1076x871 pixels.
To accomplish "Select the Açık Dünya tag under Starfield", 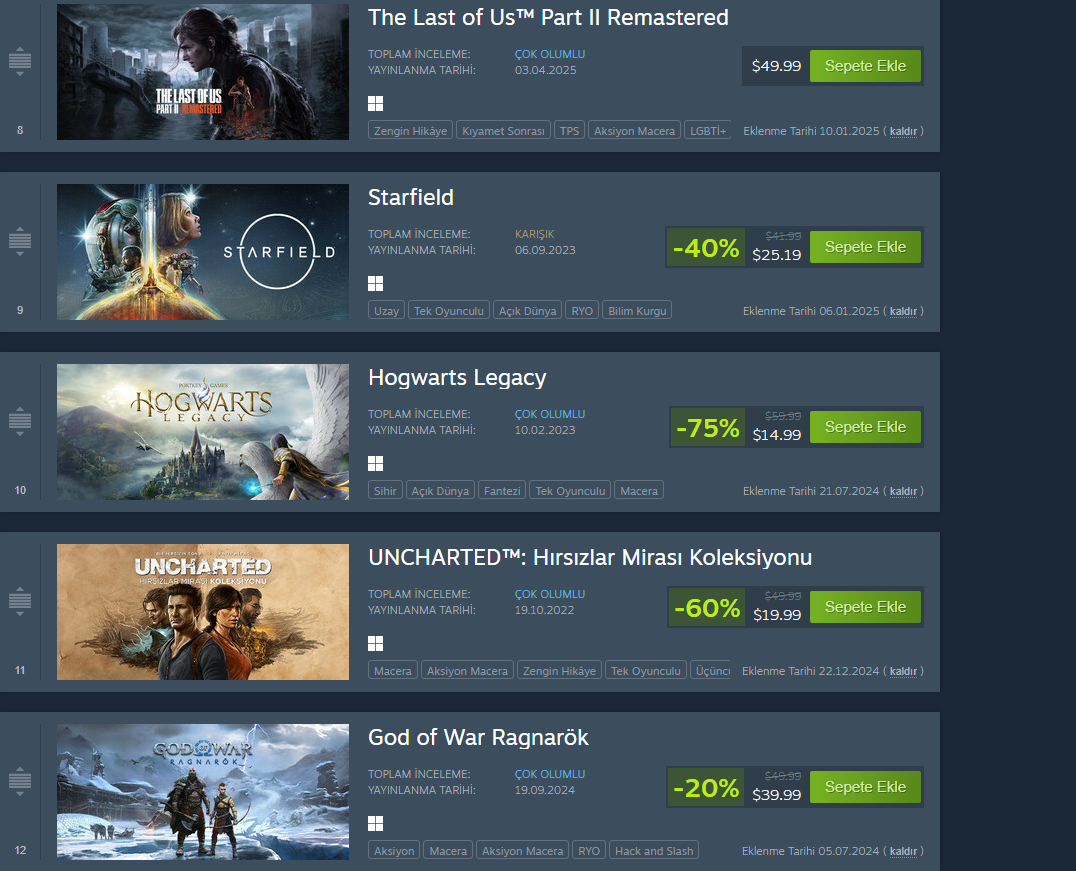I will coord(527,311).
